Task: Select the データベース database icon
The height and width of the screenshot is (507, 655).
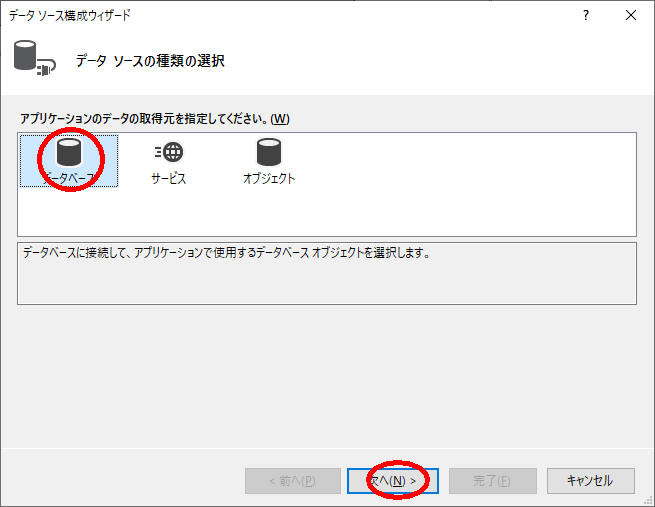Action: 68,152
